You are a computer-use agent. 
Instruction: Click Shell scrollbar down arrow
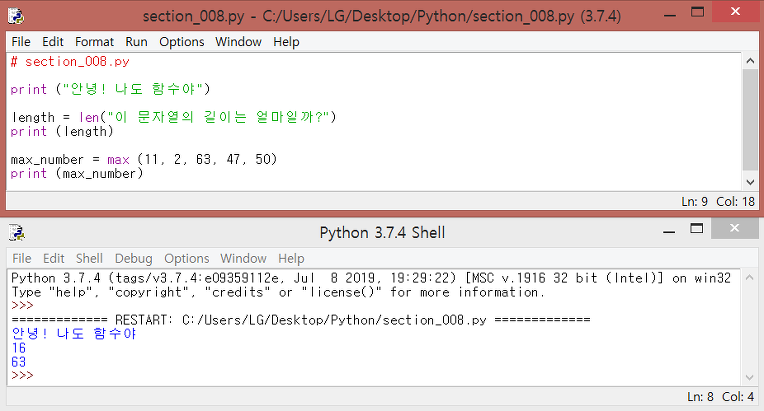749,377
